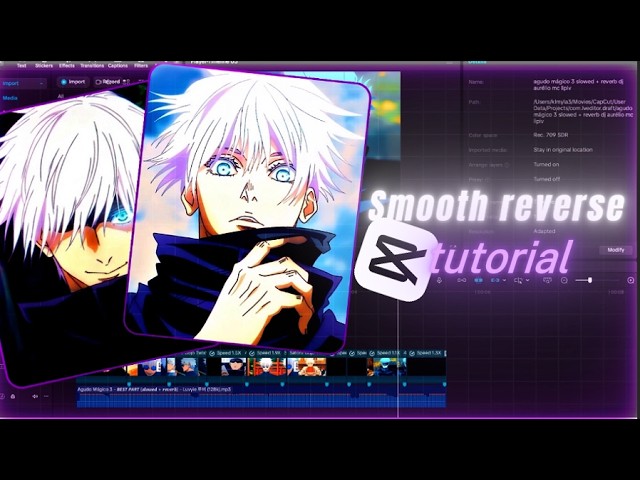Select the Media sidebar item
640x480 pixels.
point(10,98)
